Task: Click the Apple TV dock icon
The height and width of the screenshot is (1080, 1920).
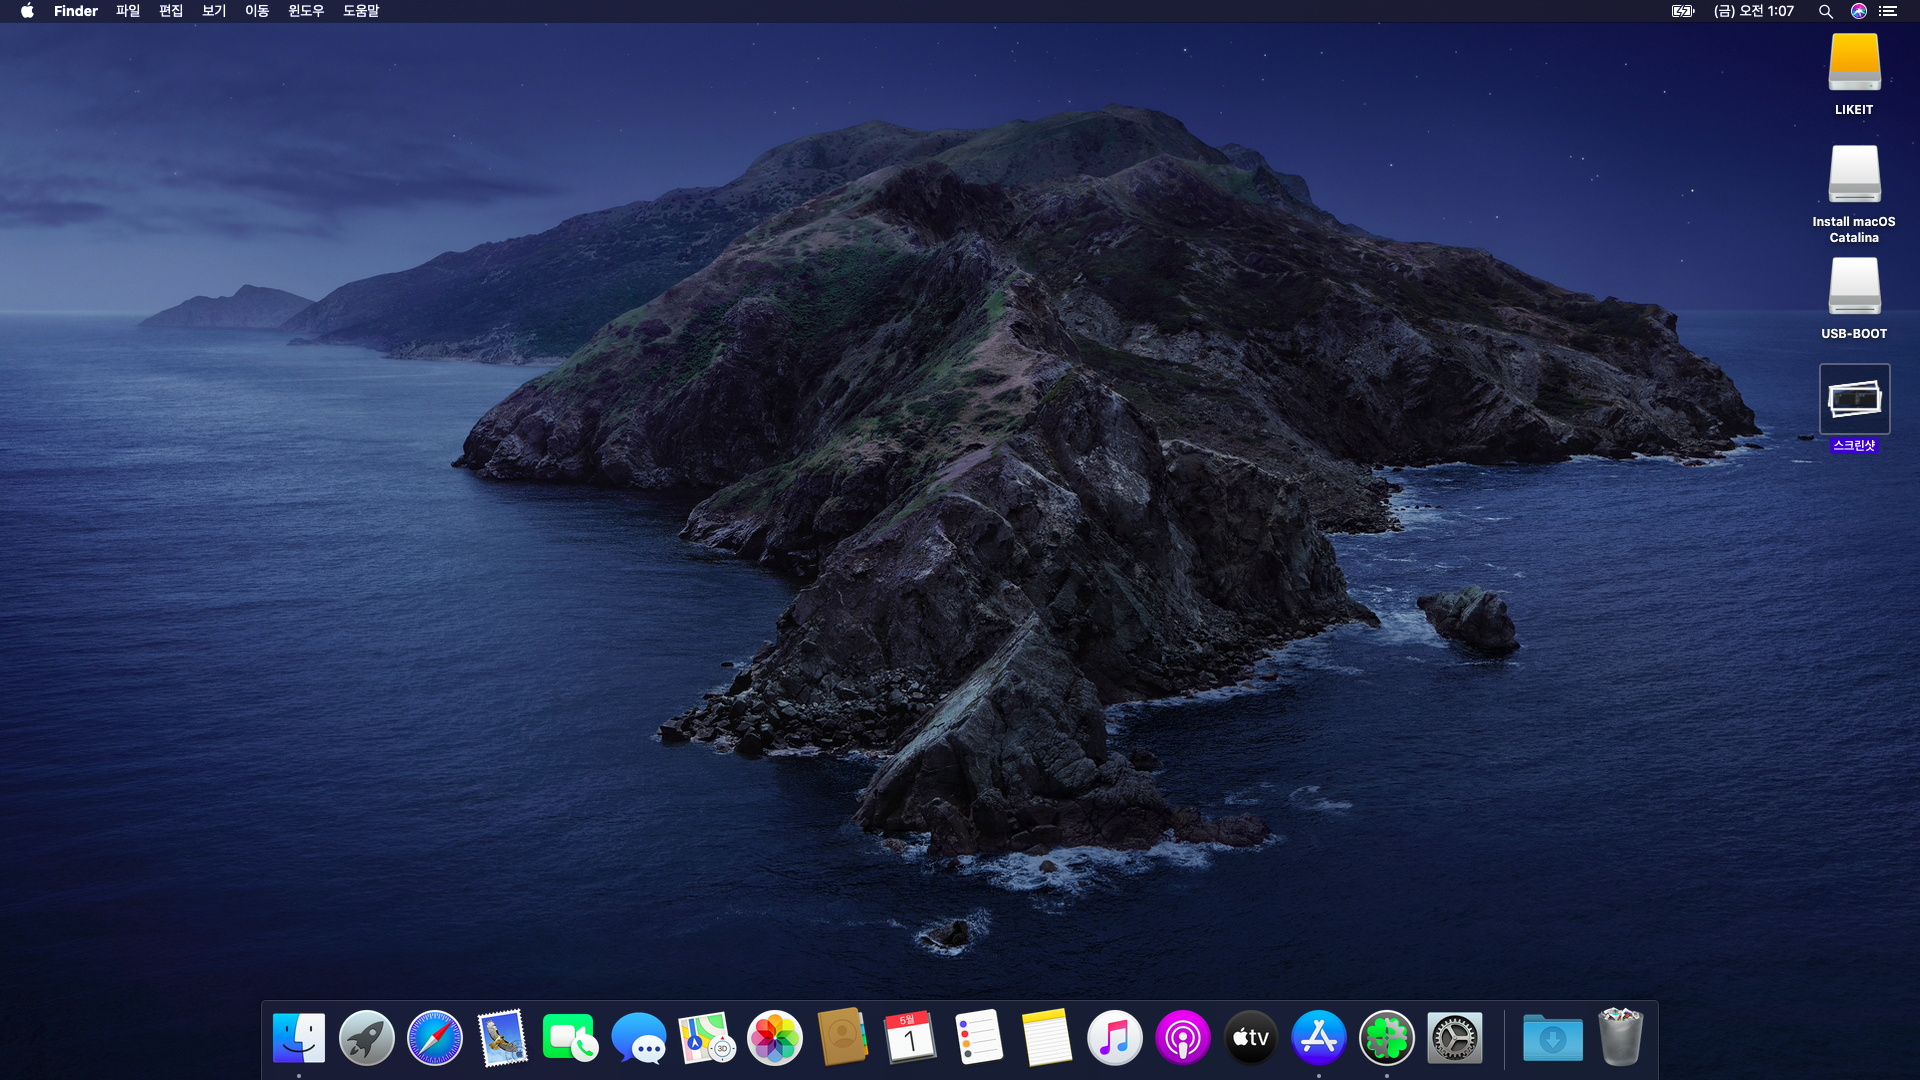Action: coord(1250,1038)
